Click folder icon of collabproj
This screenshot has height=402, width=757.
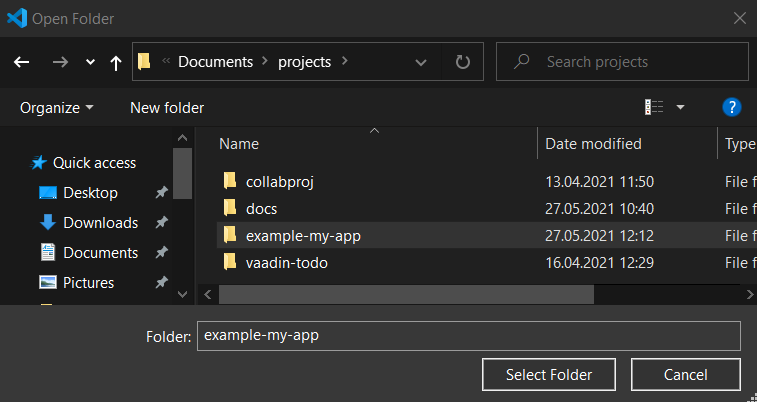(230, 181)
